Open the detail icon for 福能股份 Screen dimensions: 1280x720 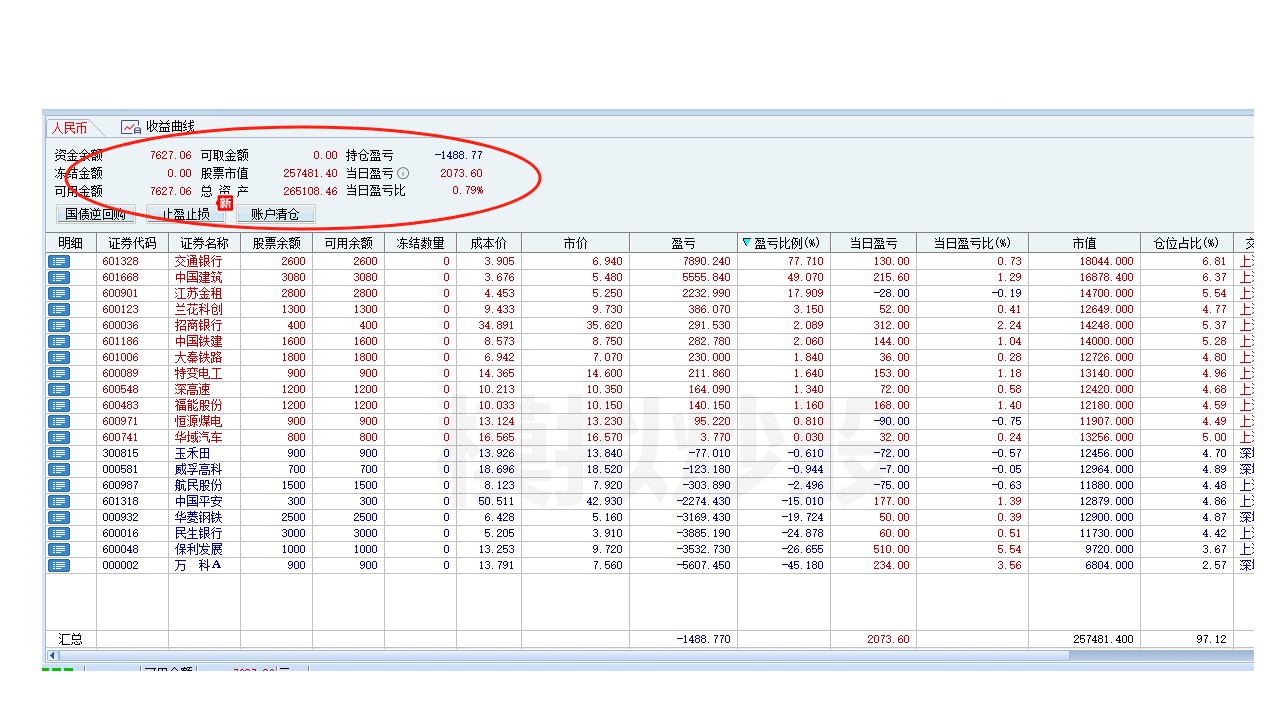[59, 405]
